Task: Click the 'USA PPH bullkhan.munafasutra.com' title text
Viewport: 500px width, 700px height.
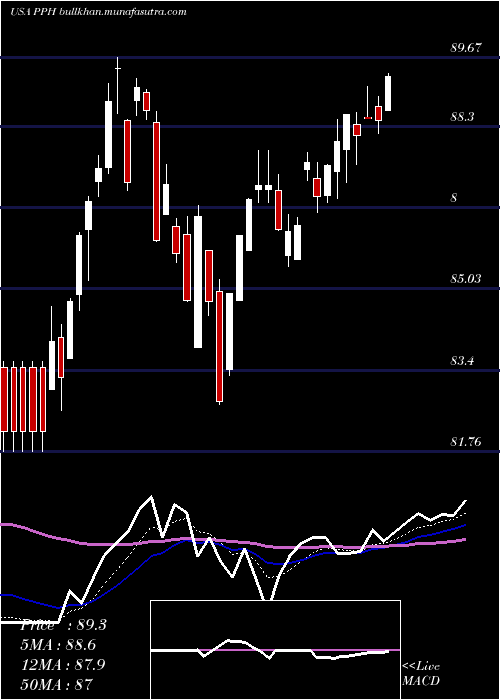Action: pos(98,12)
